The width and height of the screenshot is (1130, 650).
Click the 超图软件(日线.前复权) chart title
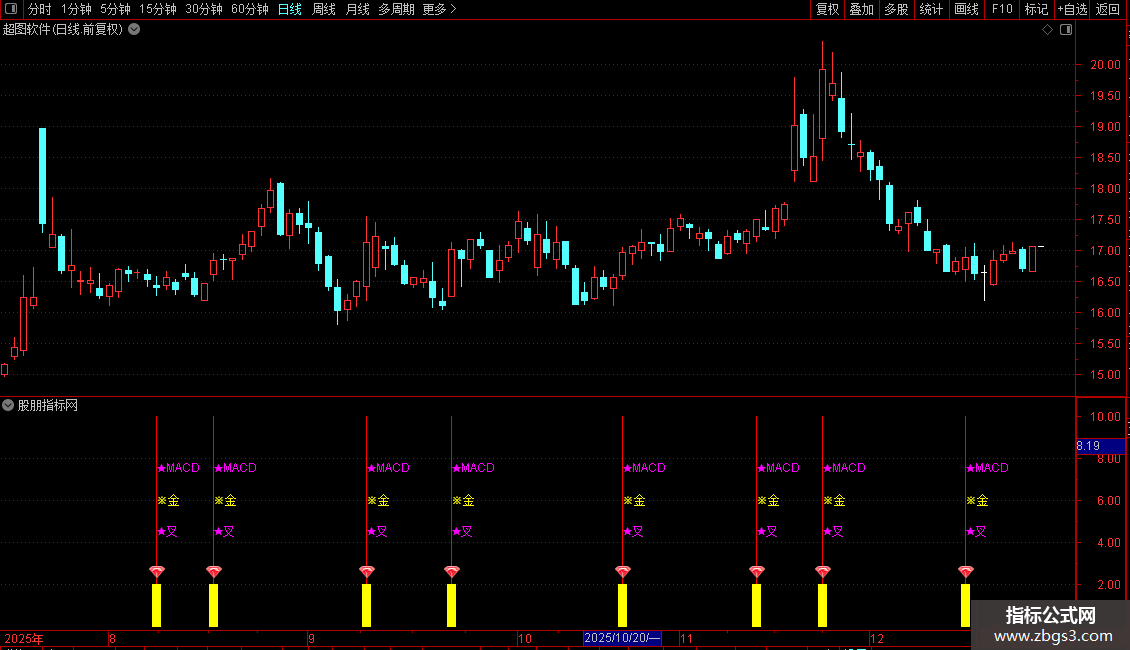[x=63, y=30]
